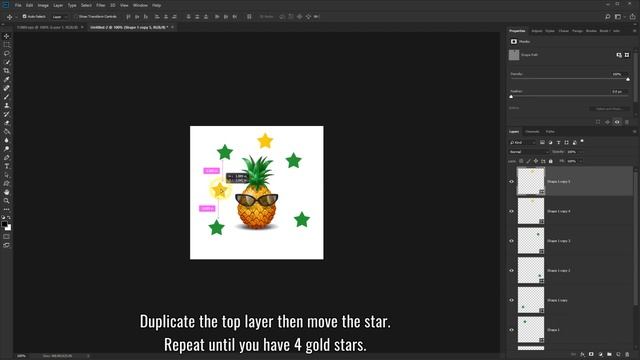Click the Density slider handle
The height and width of the screenshot is (360, 640).
628,79
